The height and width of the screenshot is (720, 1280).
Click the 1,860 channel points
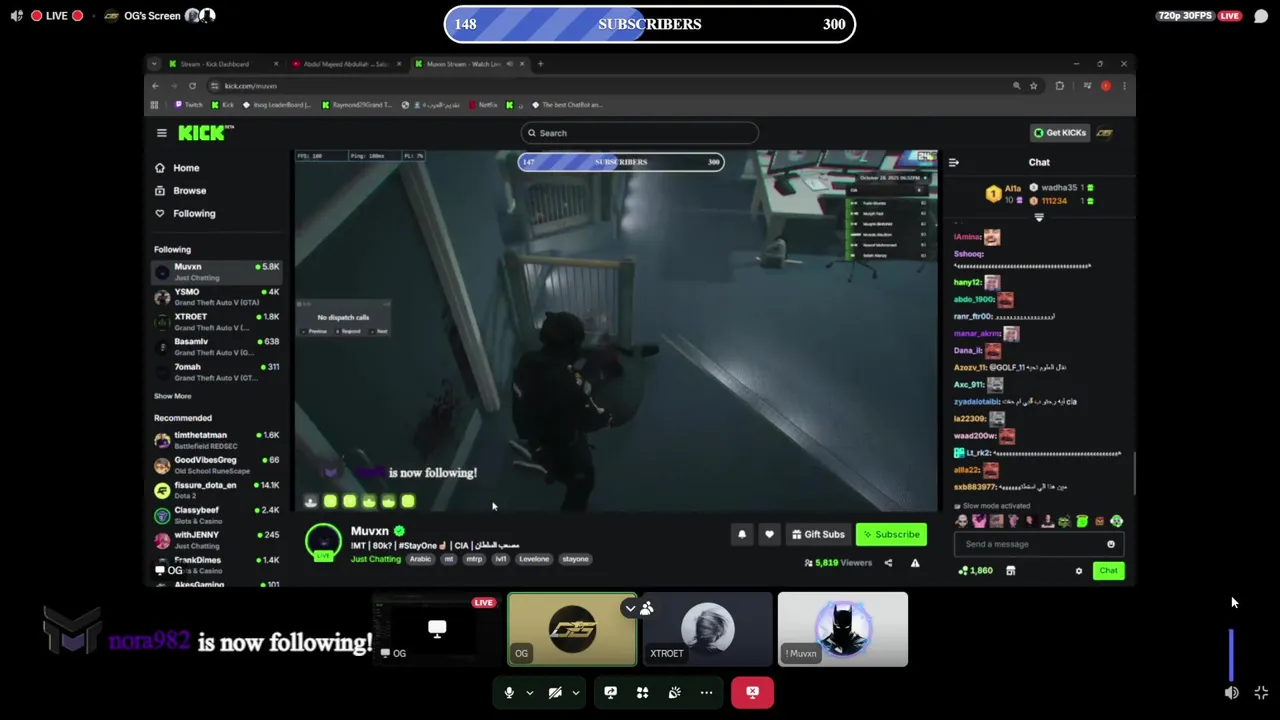coord(976,571)
